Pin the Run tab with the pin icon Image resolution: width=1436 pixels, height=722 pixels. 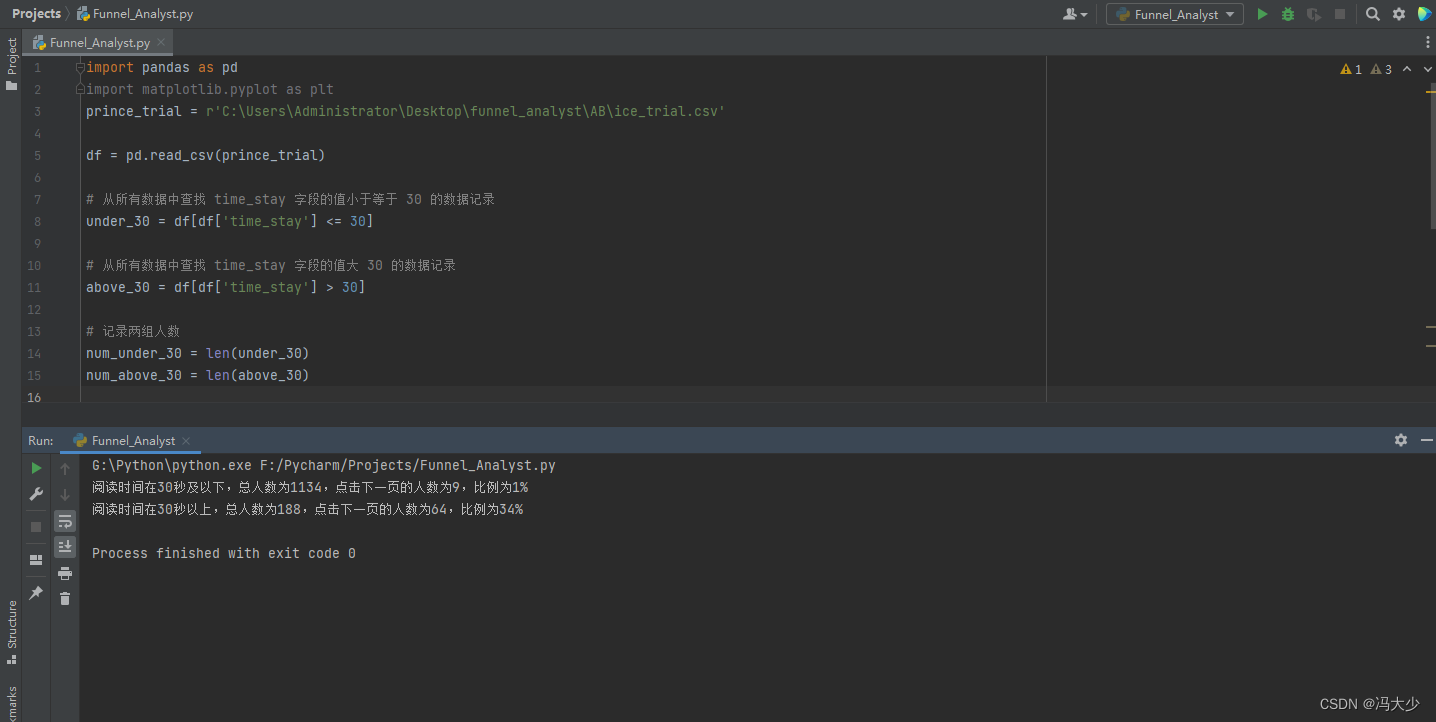[x=36, y=593]
